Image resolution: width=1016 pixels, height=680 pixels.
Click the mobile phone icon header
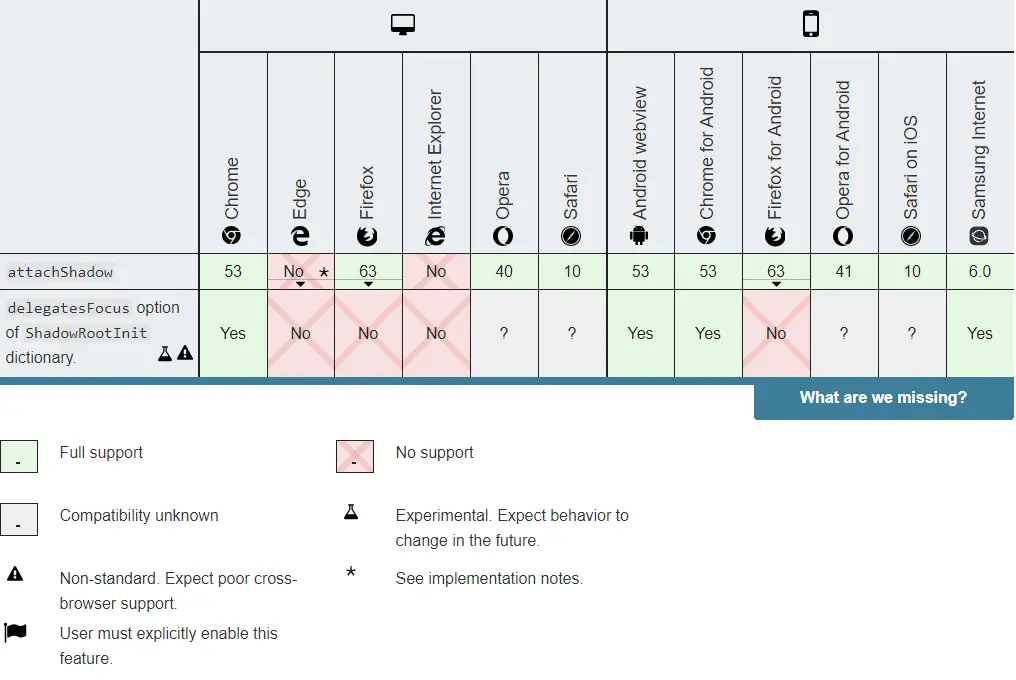(x=810, y=25)
